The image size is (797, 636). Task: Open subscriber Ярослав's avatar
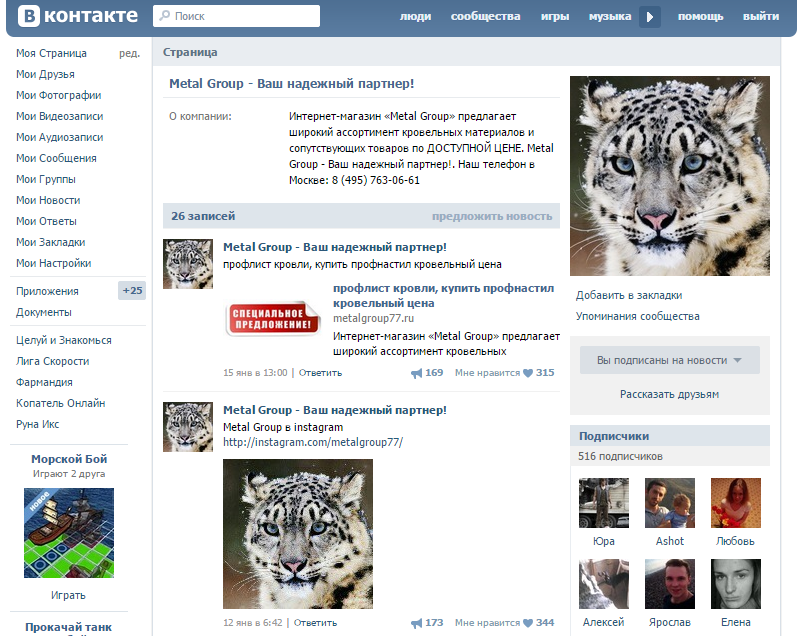click(x=670, y=584)
